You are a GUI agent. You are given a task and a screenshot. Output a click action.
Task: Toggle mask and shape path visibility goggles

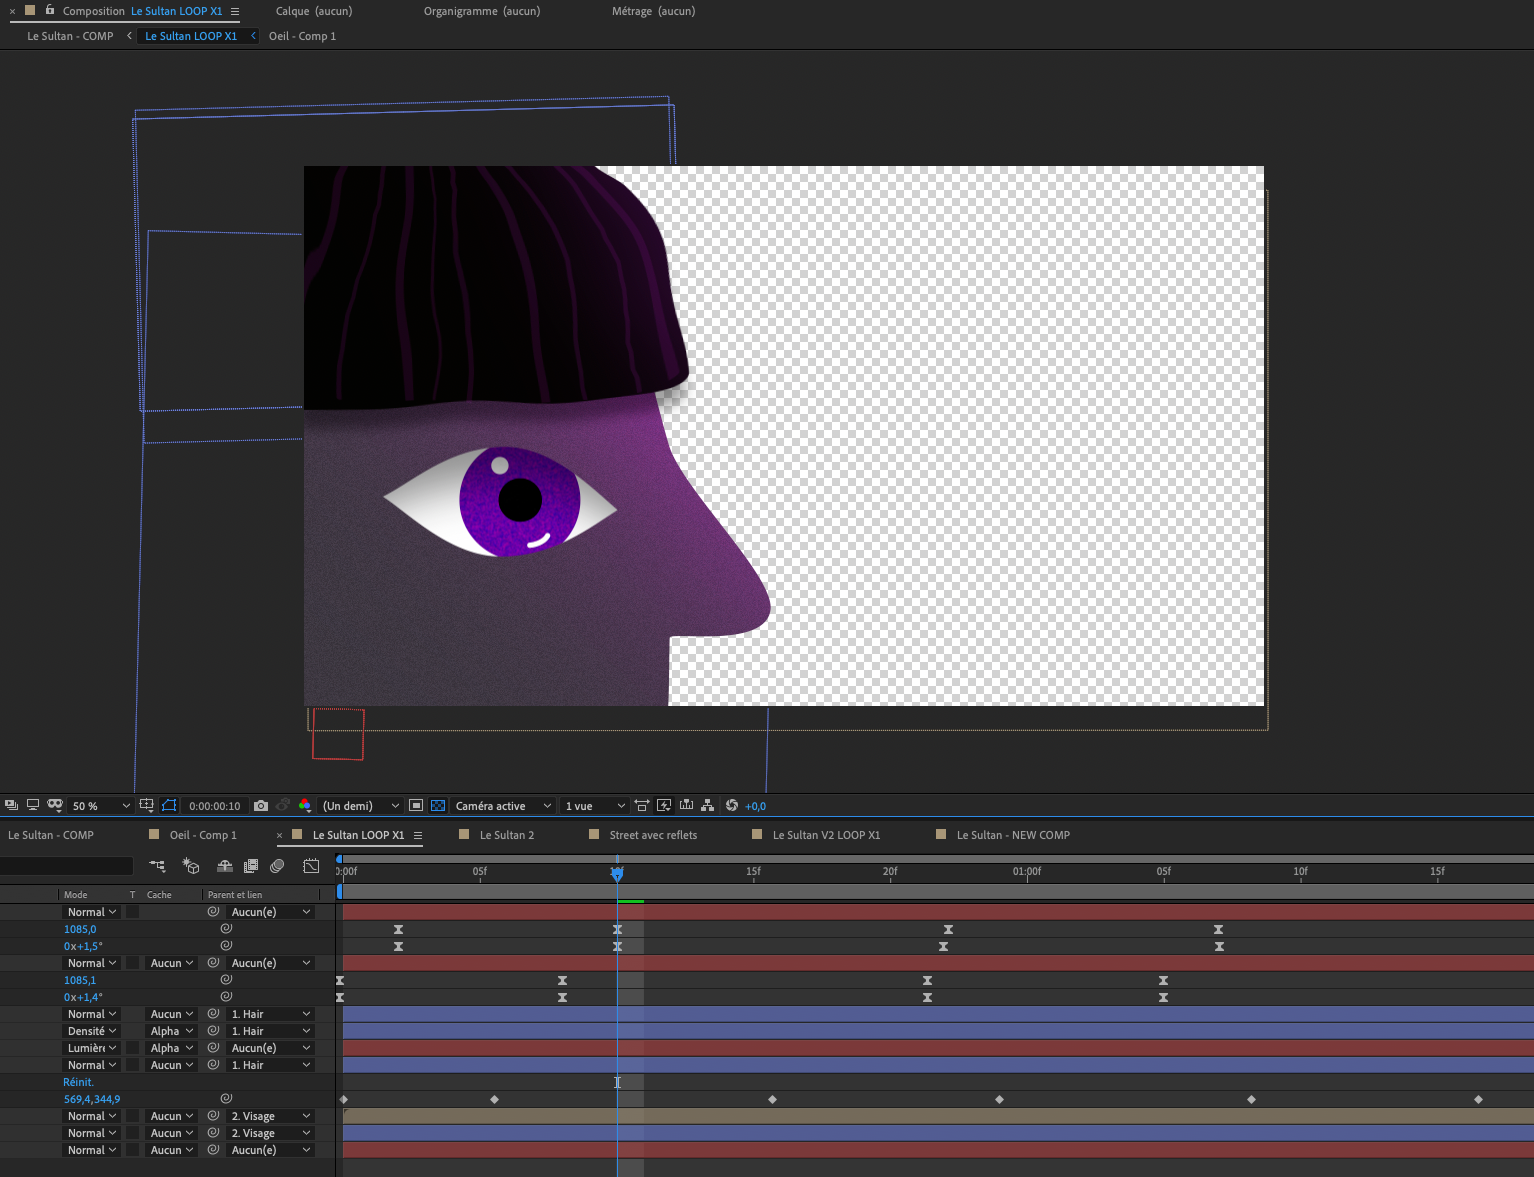pyautogui.click(x=55, y=805)
